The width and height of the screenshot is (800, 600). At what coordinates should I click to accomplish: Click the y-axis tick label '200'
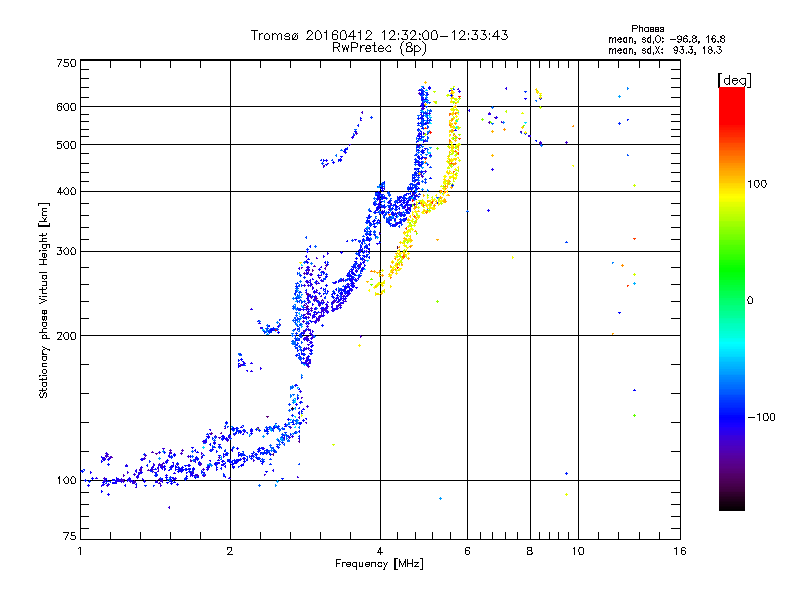coord(66,336)
